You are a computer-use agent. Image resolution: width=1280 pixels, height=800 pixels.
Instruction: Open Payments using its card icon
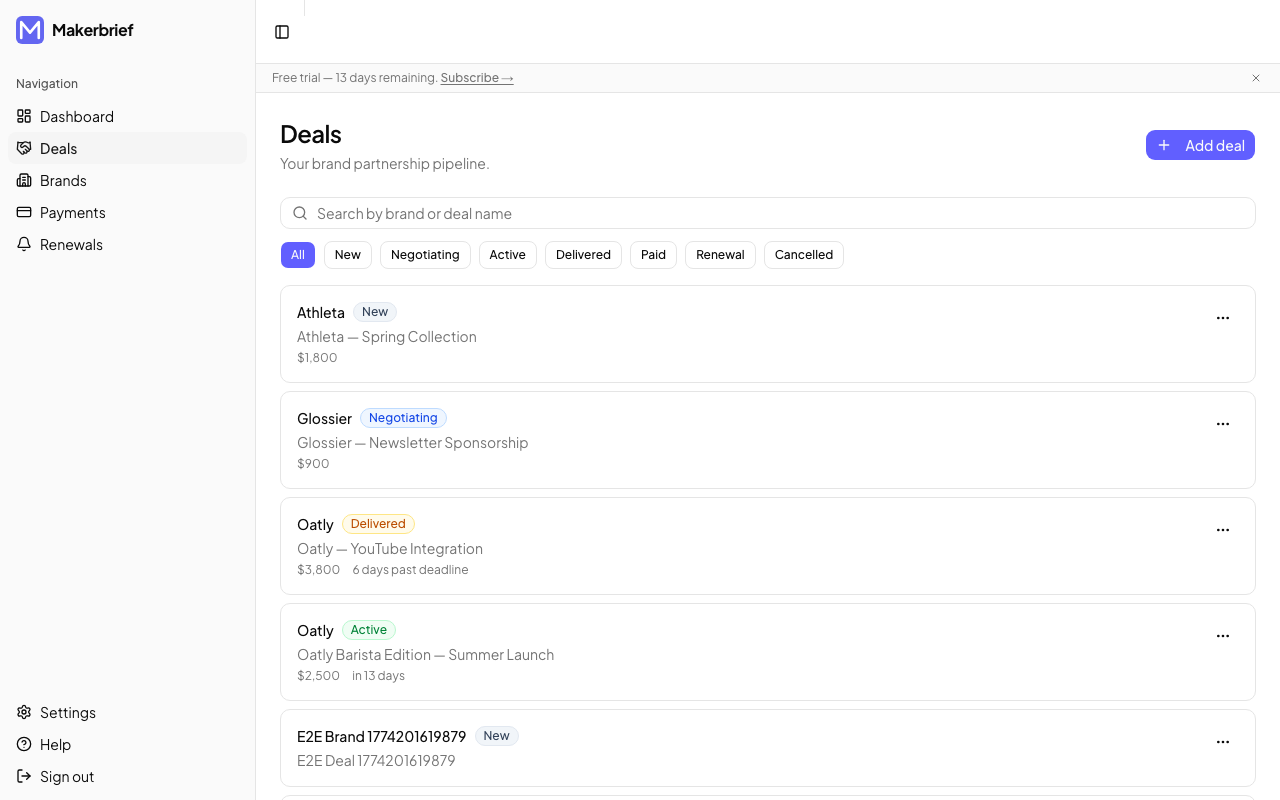point(24,212)
